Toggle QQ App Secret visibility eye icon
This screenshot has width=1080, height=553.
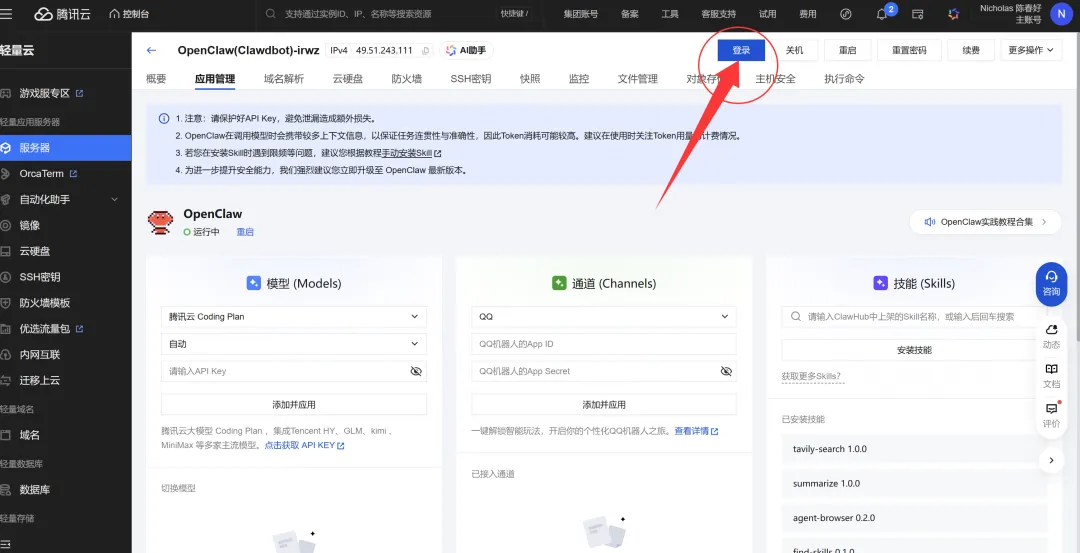point(726,371)
